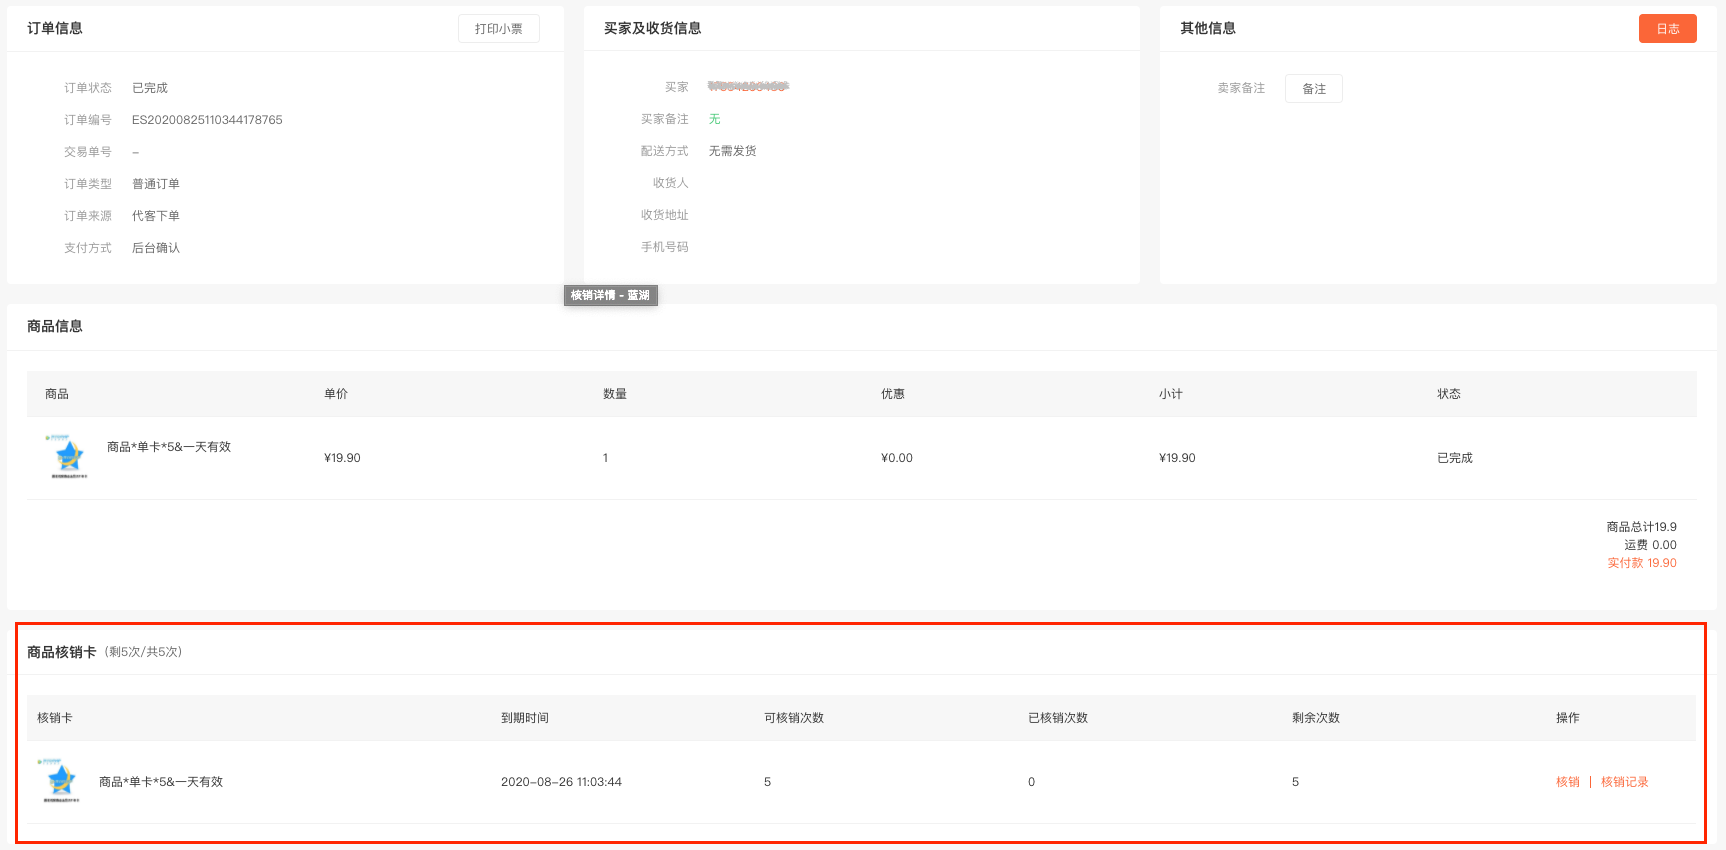1726x850 pixels.
Task: Open the 日志 log button
Action: tap(1667, 29)
